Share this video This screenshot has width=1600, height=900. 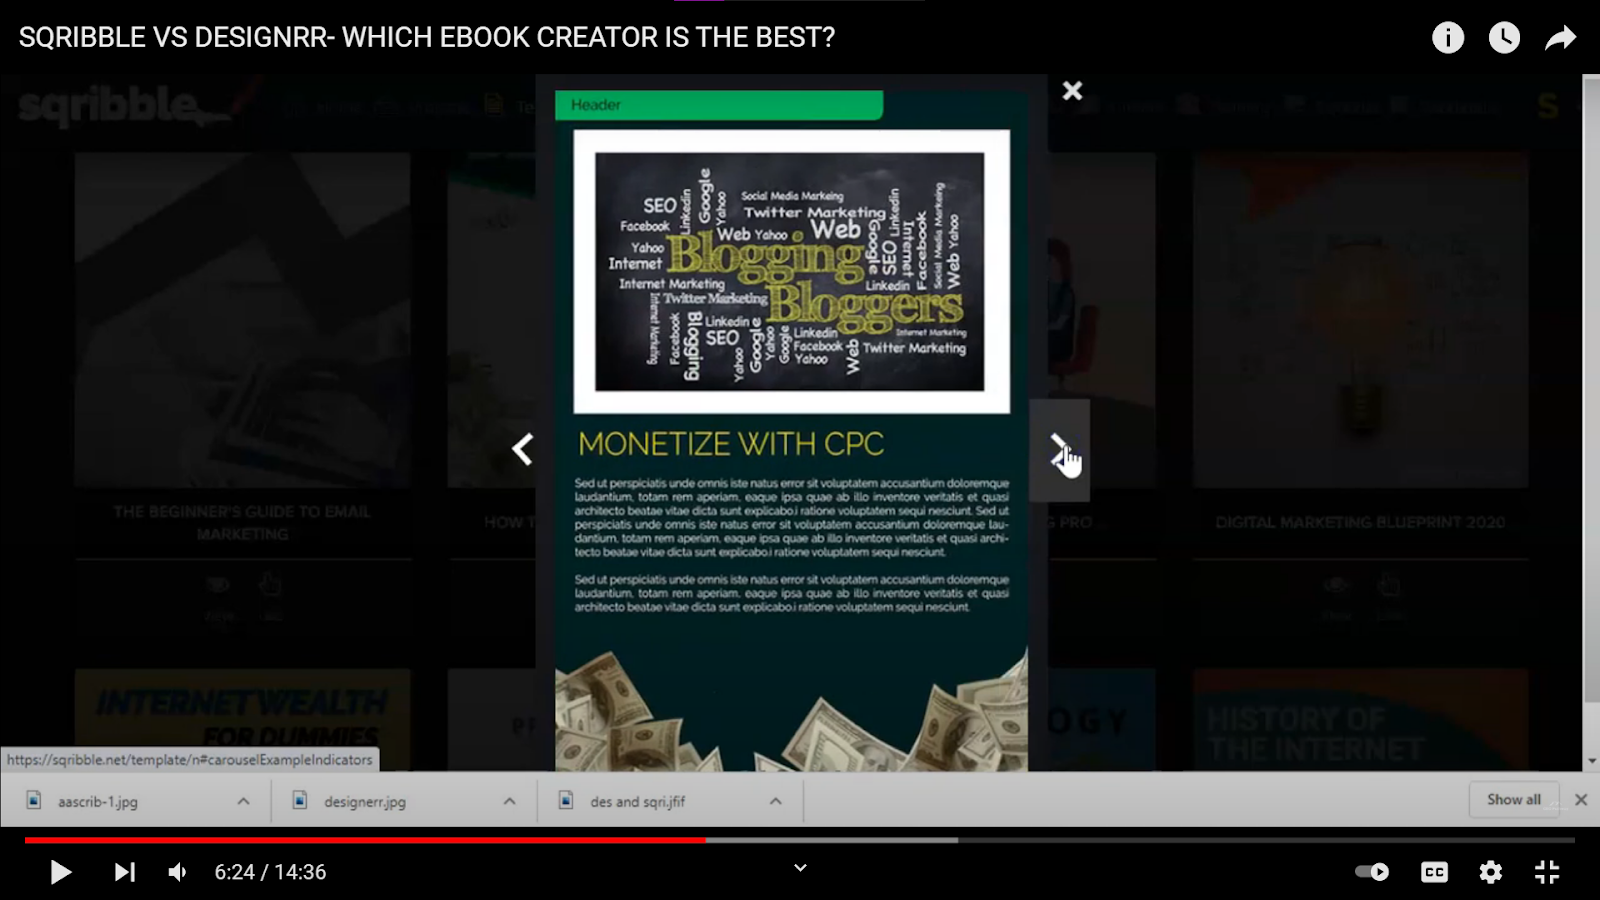coord(1560,38)
